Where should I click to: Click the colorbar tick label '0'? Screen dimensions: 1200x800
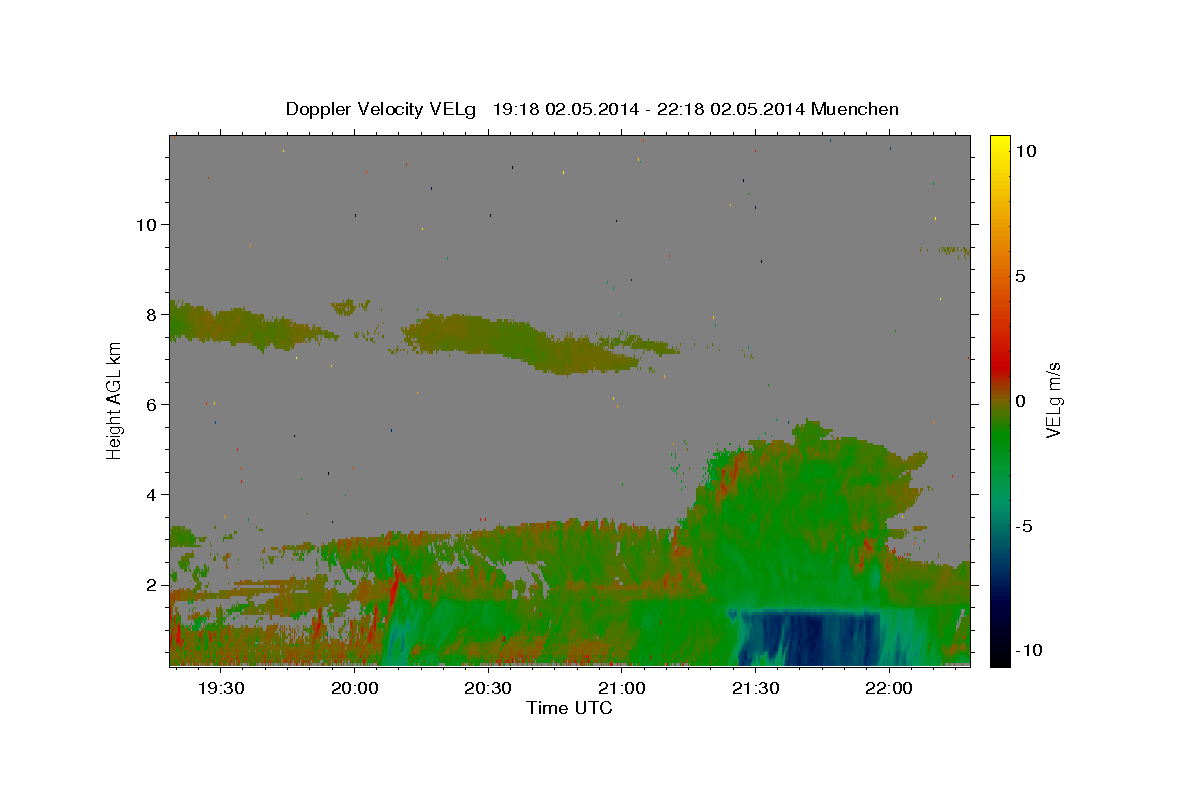point(1020,401)
